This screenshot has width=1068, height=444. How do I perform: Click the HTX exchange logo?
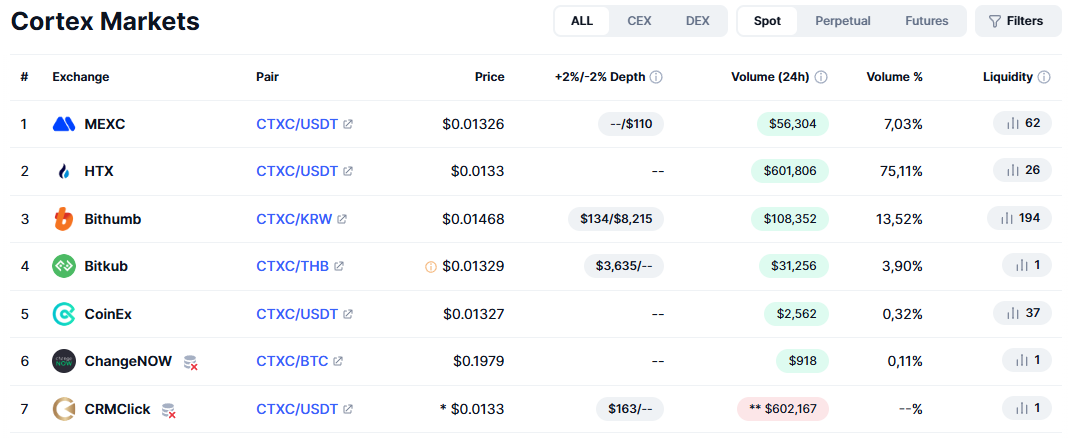click(64, 172)
